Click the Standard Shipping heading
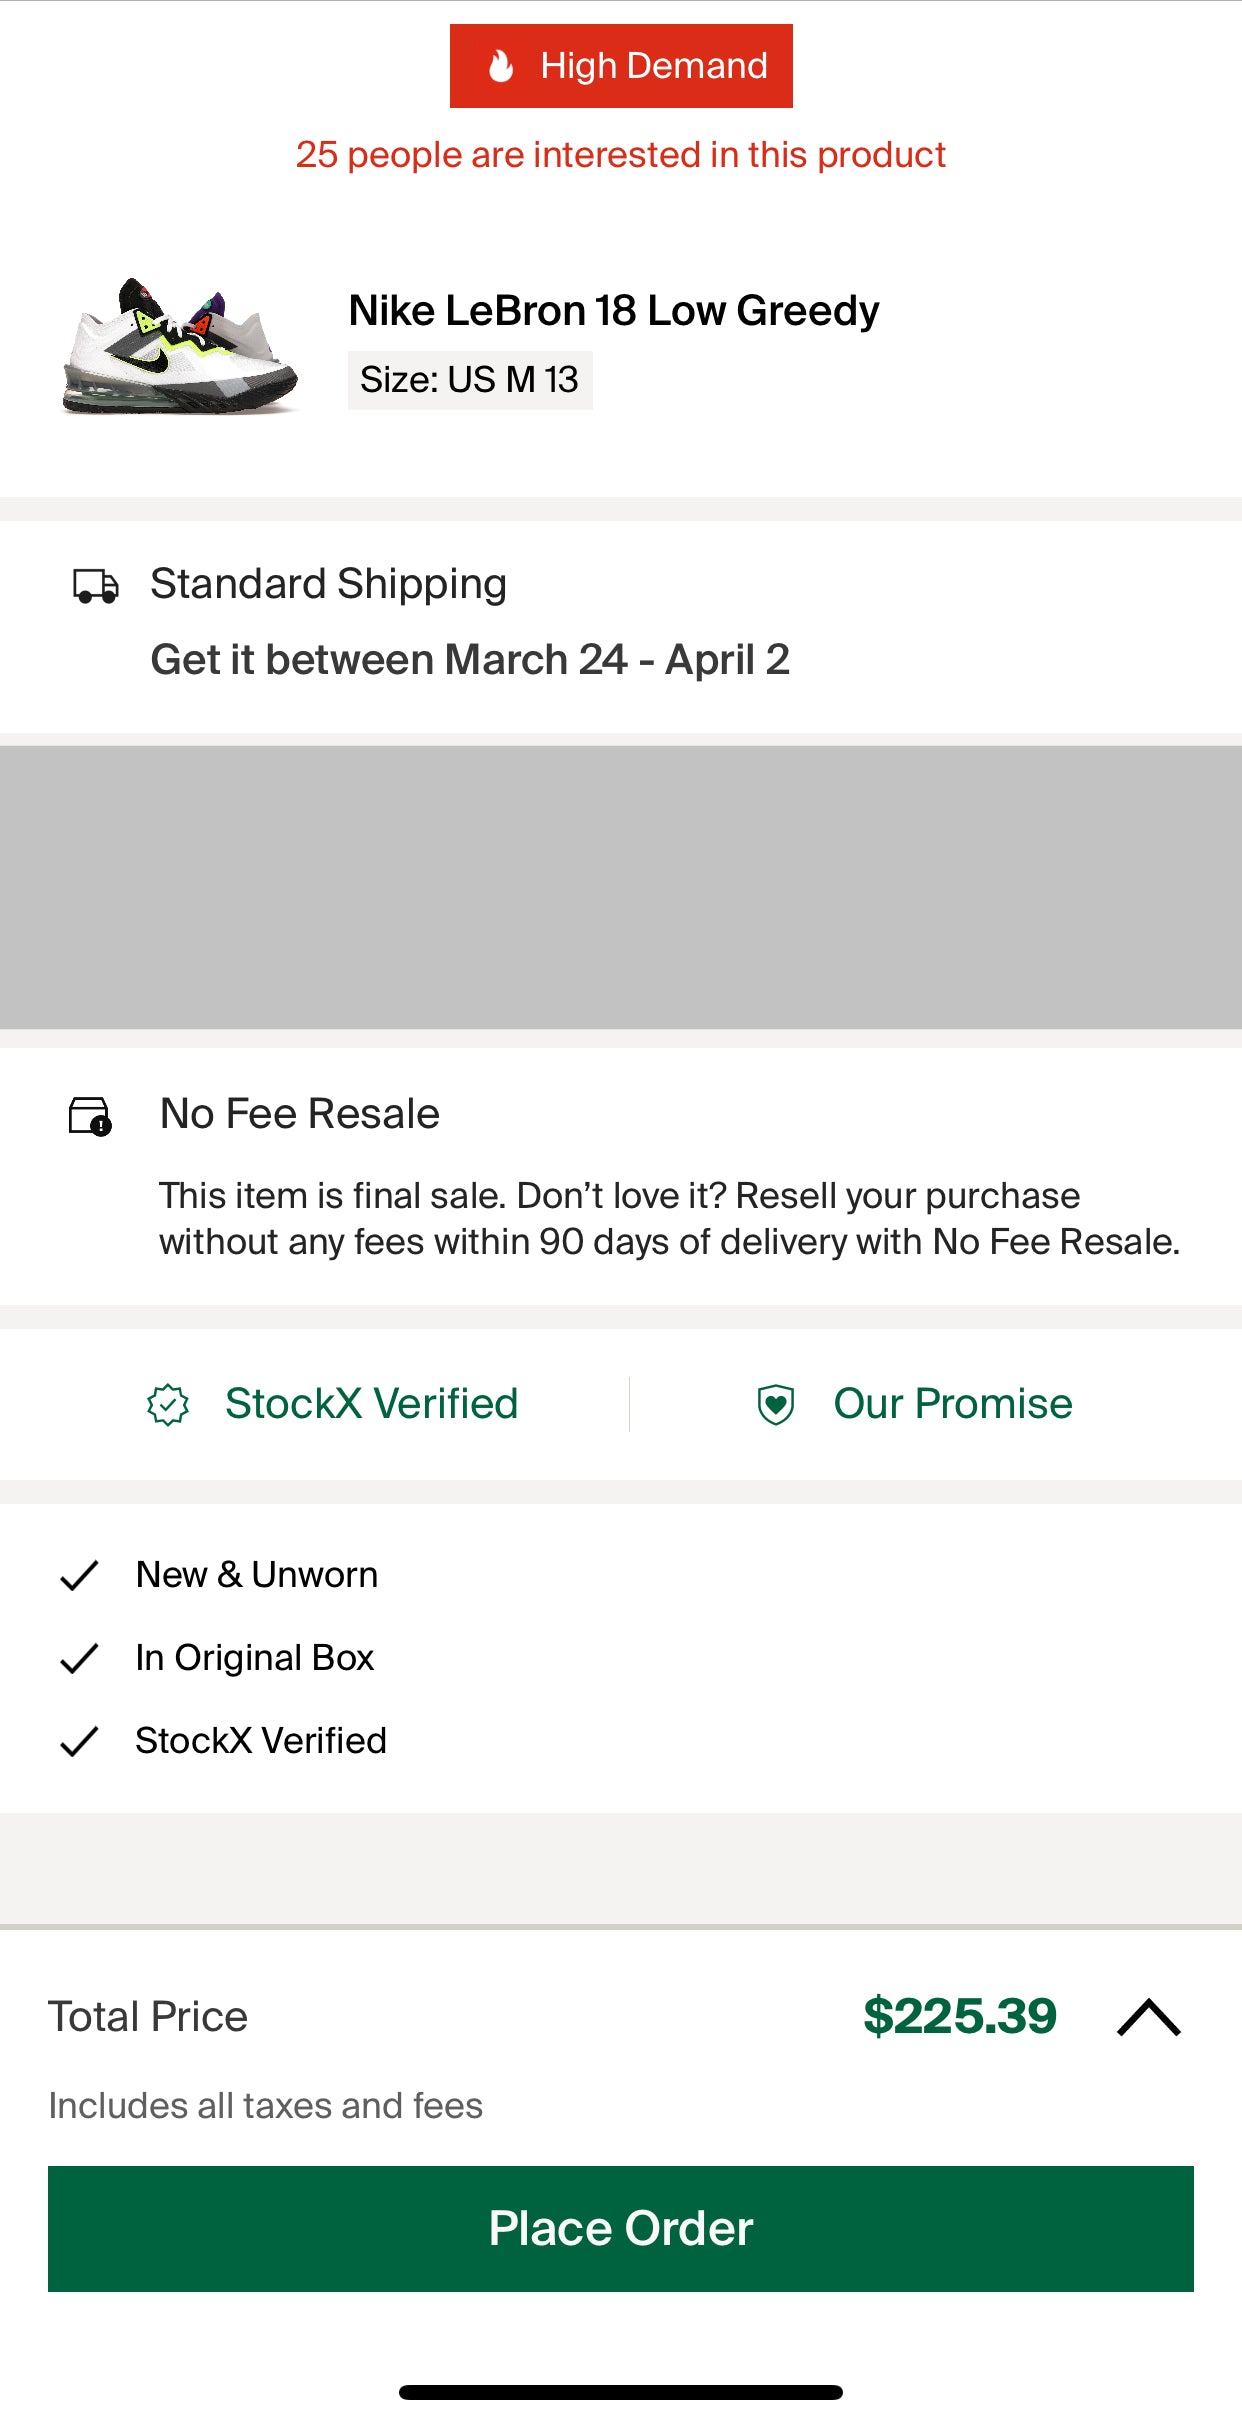 click(328, 584)
